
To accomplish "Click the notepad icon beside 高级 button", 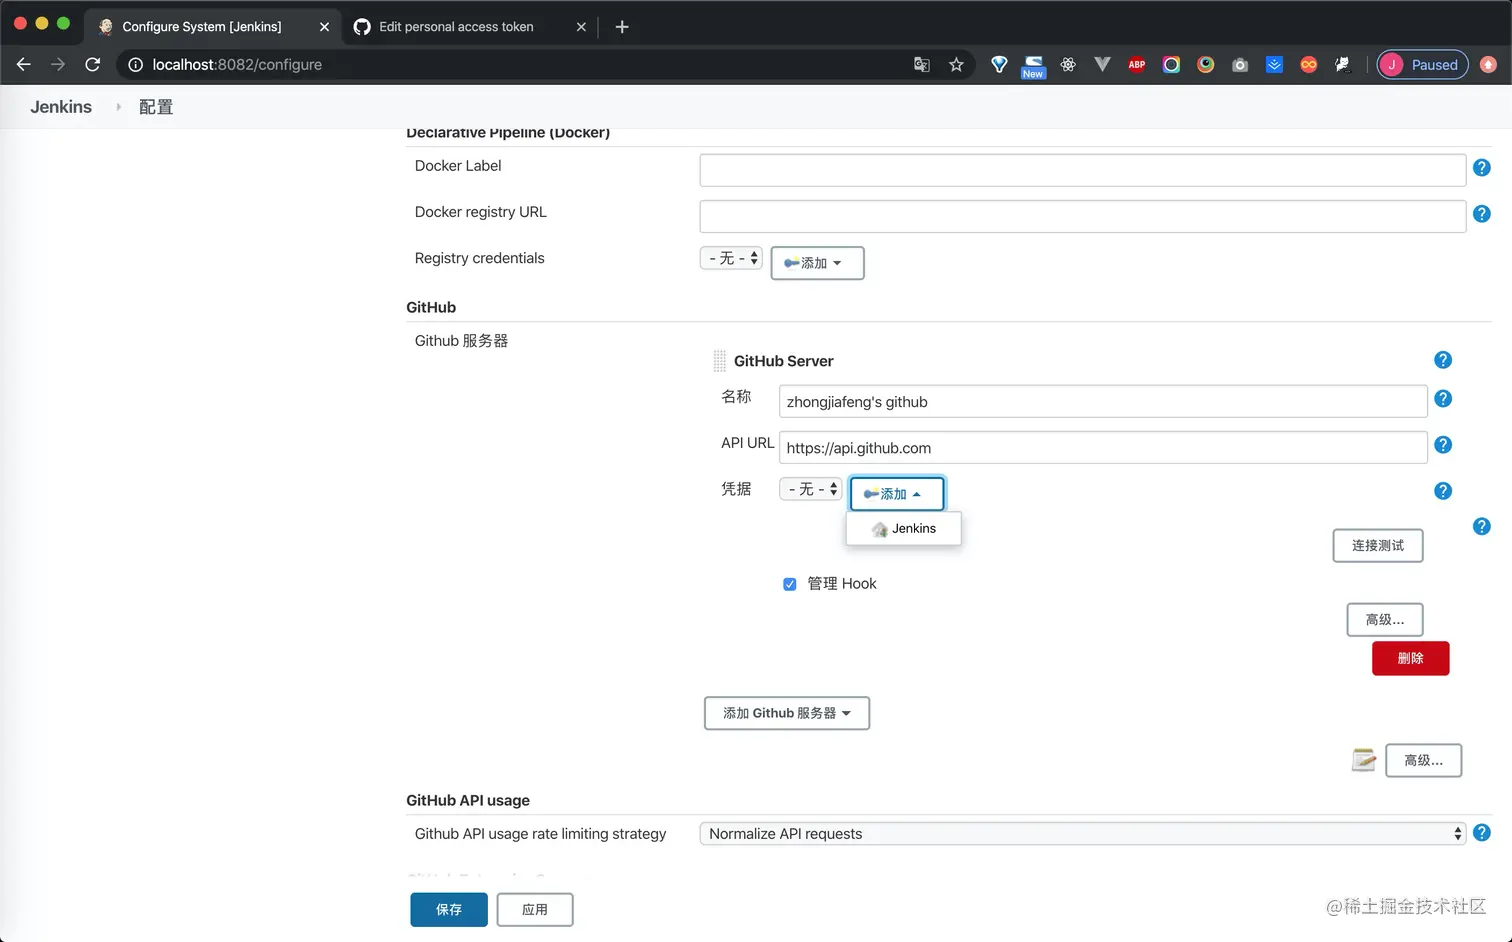I will (x=1364, y=760).
